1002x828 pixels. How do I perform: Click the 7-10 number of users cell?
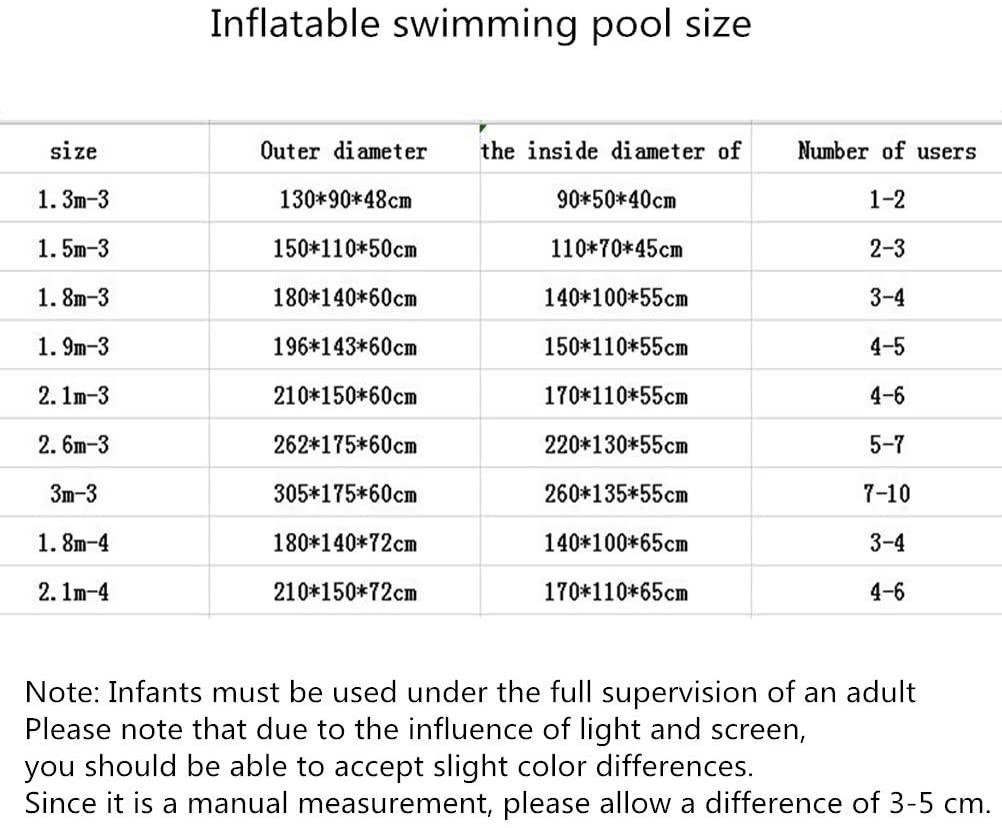[x=886, y=494]
